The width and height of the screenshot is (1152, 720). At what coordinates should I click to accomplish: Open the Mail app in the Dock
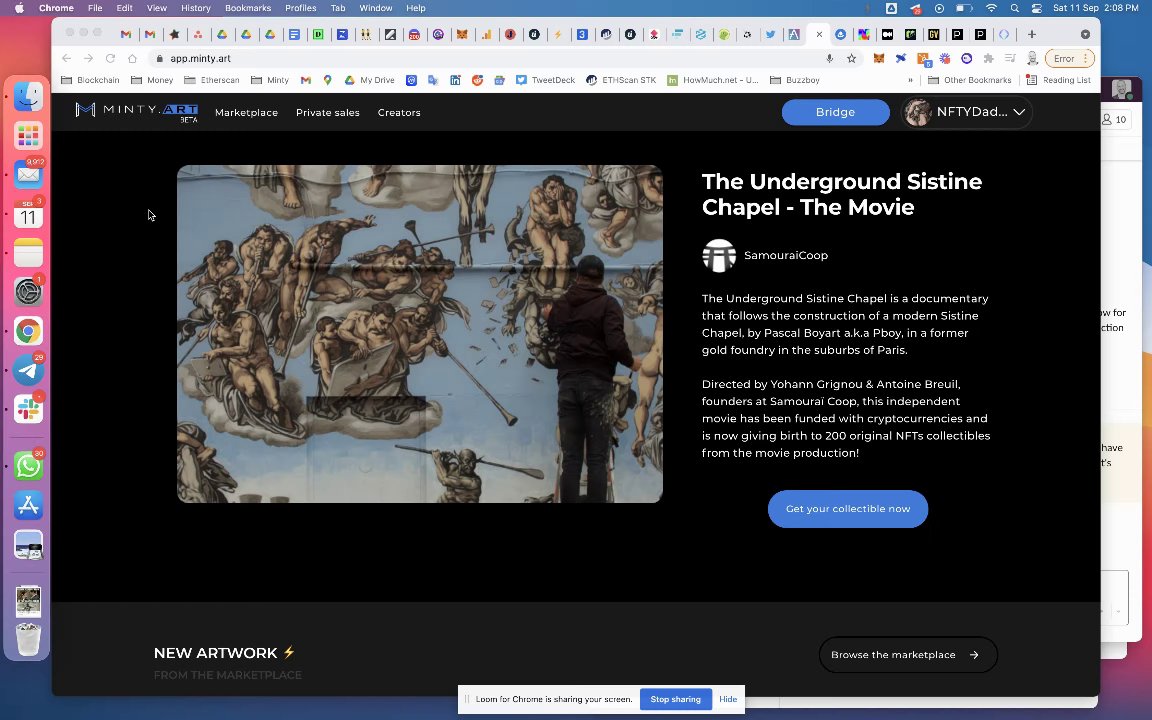point(28,175)
